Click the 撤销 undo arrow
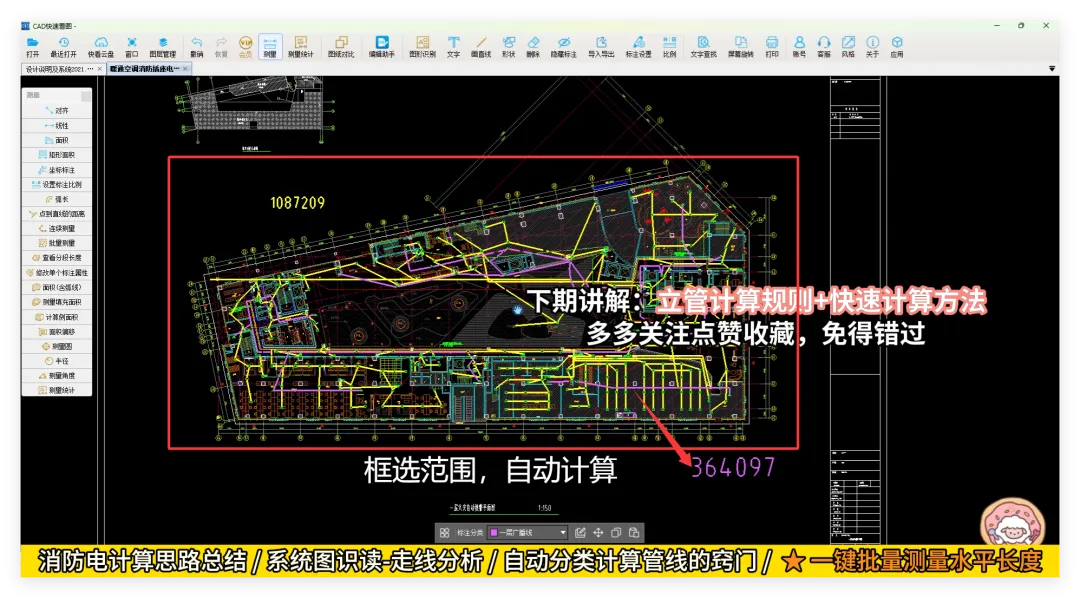This screenshot has width=1080, height=598. (x=196, y=47)
